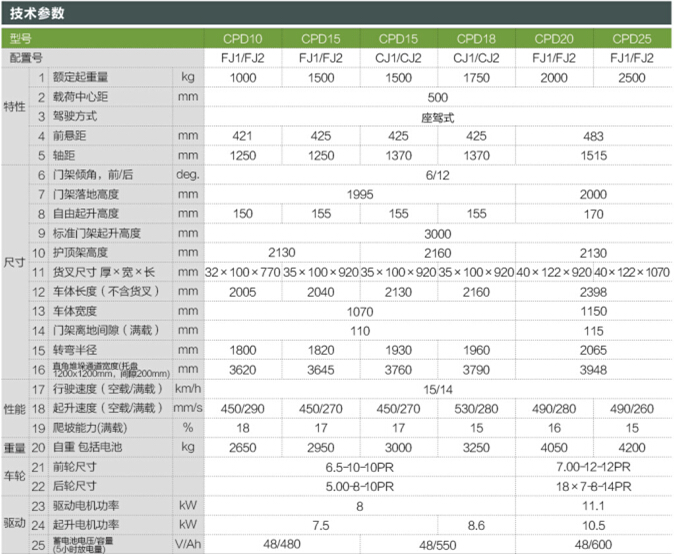Image resolution: width=674 pixels, height=554 pixels.
Task: Click the 18×7-8-14PR rear tire value
Action: (593, 485)
